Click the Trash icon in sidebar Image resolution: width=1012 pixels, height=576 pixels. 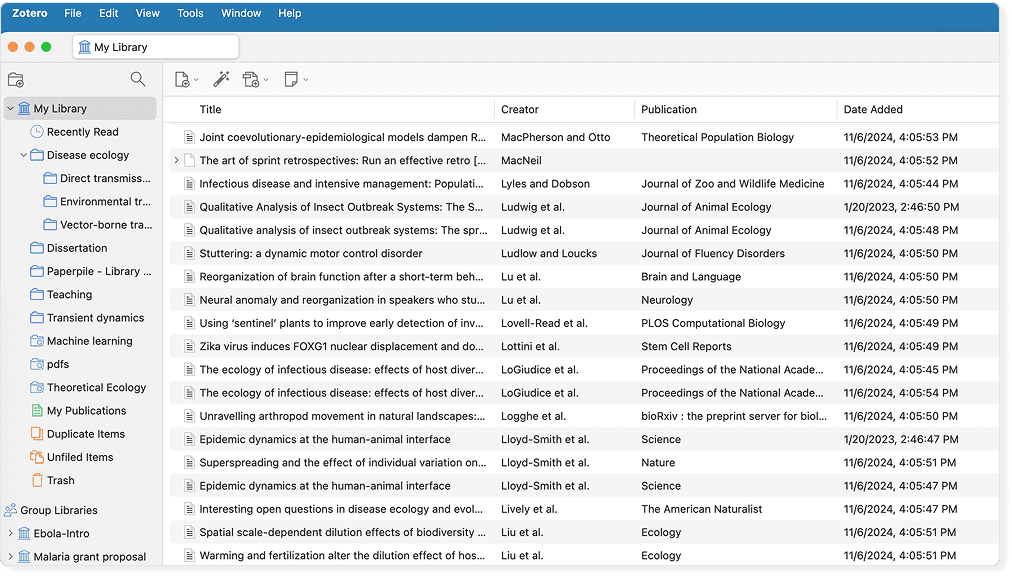37,480
